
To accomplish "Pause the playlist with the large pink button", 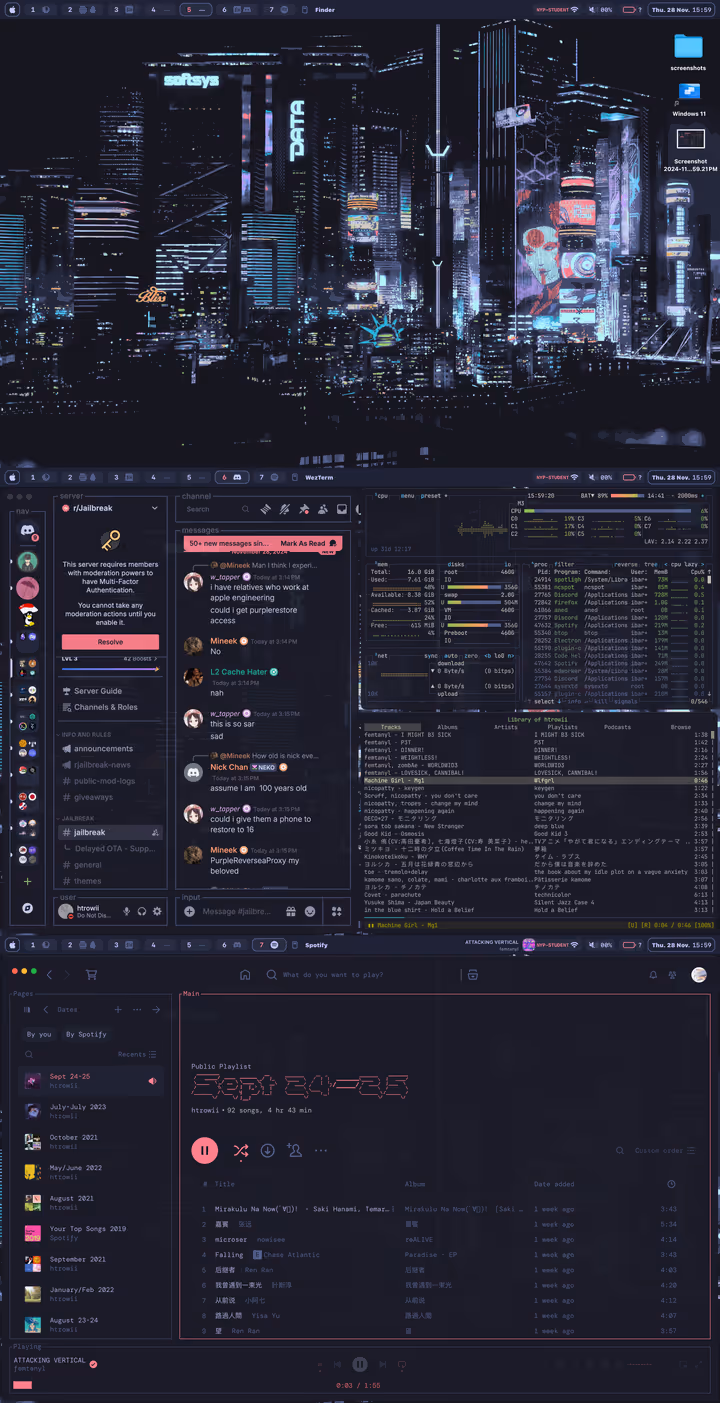I will (x=204, y=1150).
